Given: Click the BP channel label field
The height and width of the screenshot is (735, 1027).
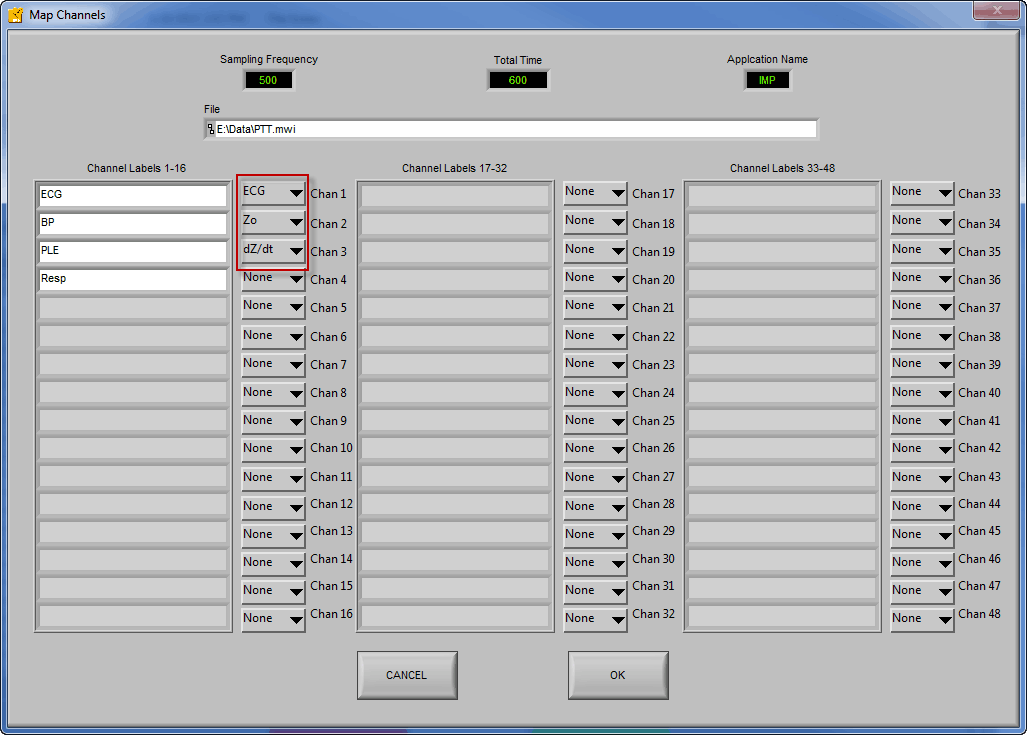Looking at the screenshot, I should (132, 223).
